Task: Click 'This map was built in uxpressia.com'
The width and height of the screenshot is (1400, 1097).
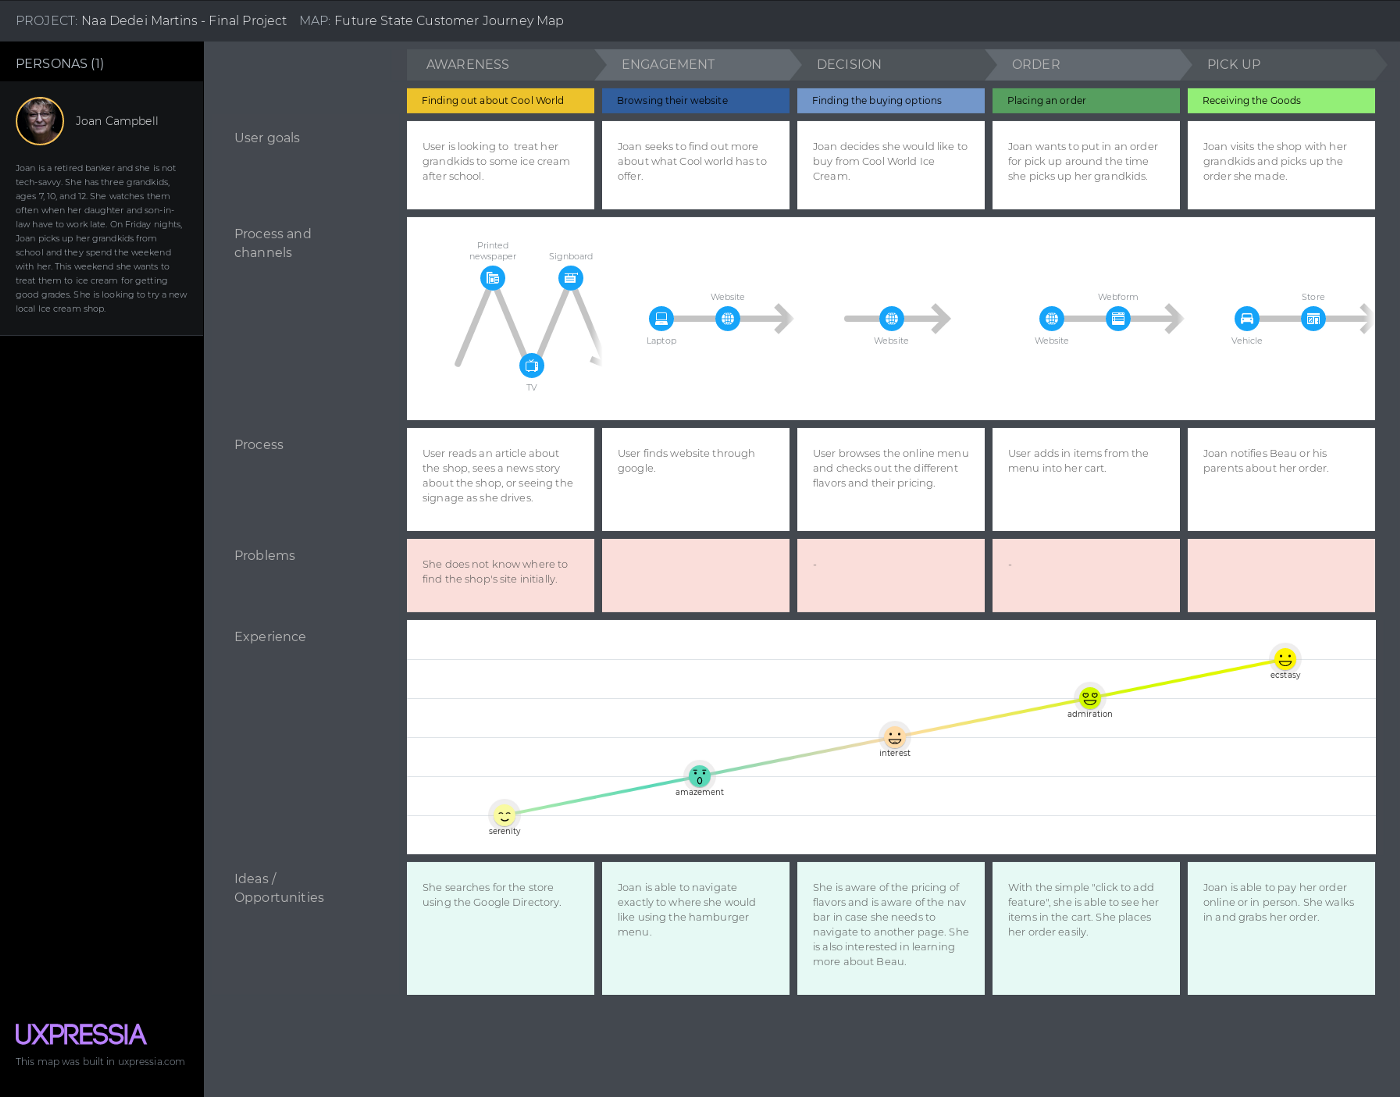Action: click(x=100, y=1062)
